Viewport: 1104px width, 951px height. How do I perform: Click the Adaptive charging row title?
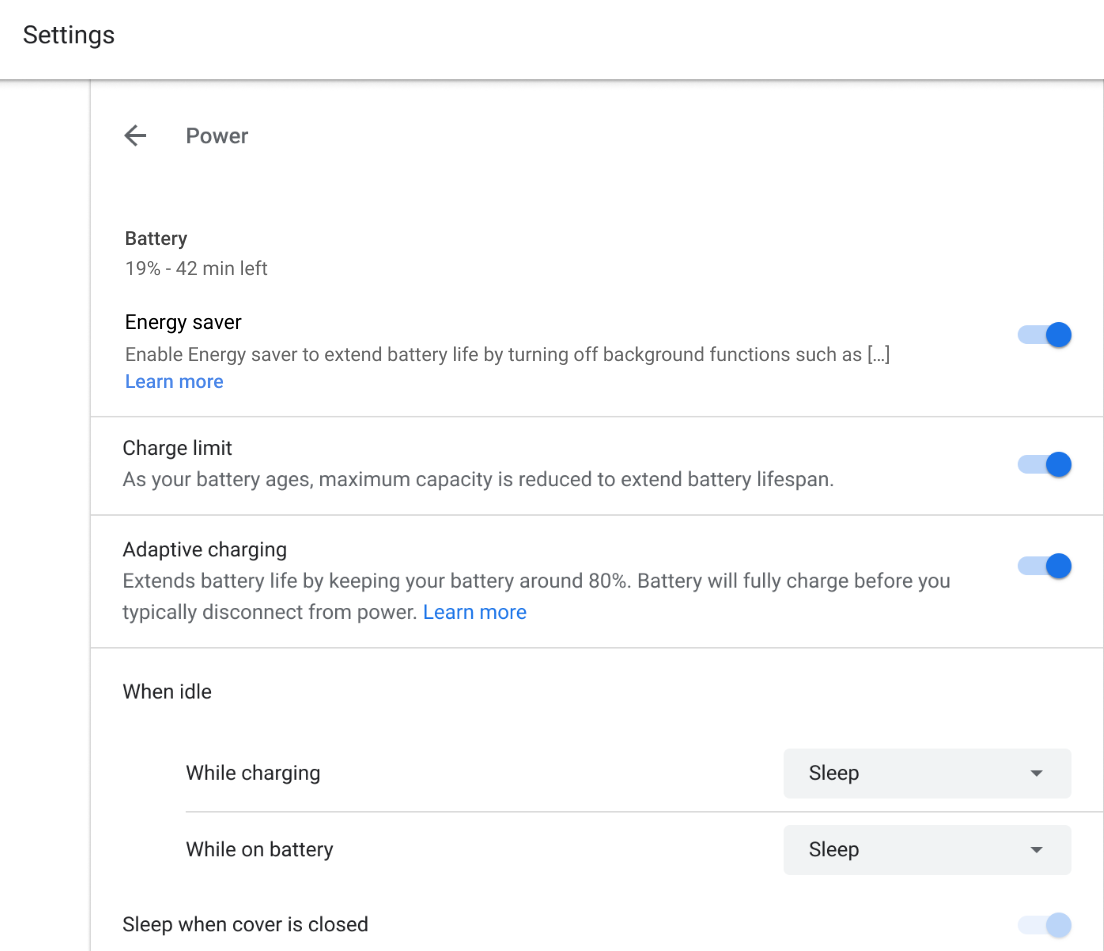tap(205, 549)
